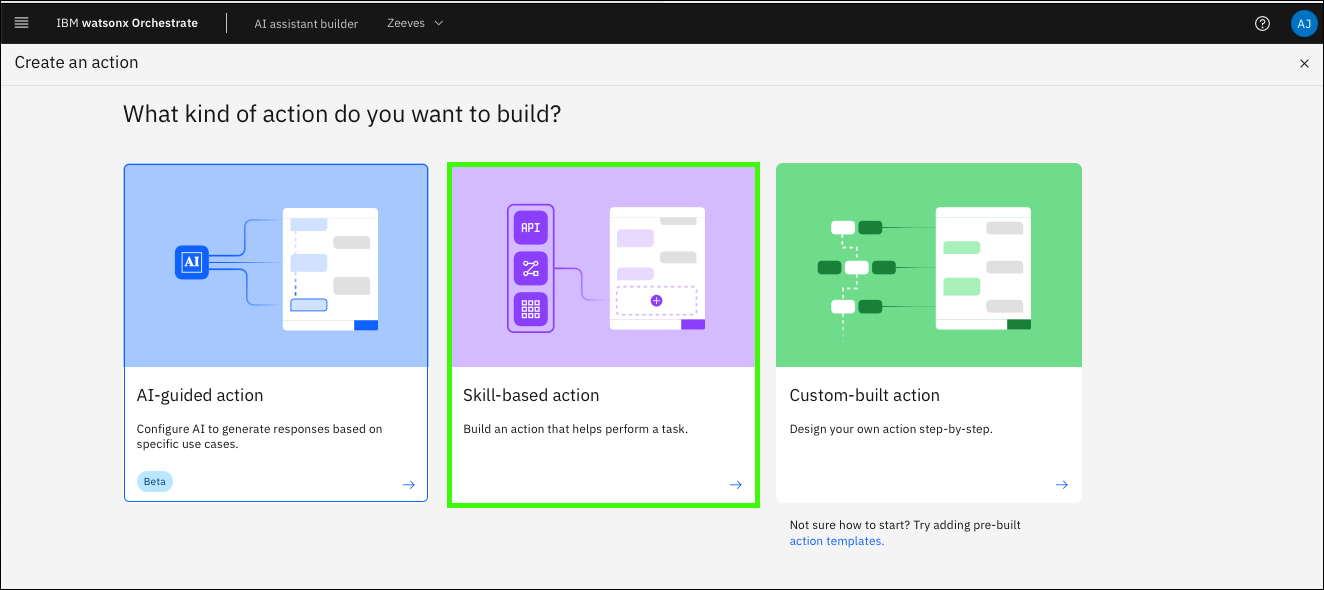Image resolution: width=1324 pixels, height=590 pixels.
Task: Click the arrow on AI-guided action card
Action: (x=408, y=485)
